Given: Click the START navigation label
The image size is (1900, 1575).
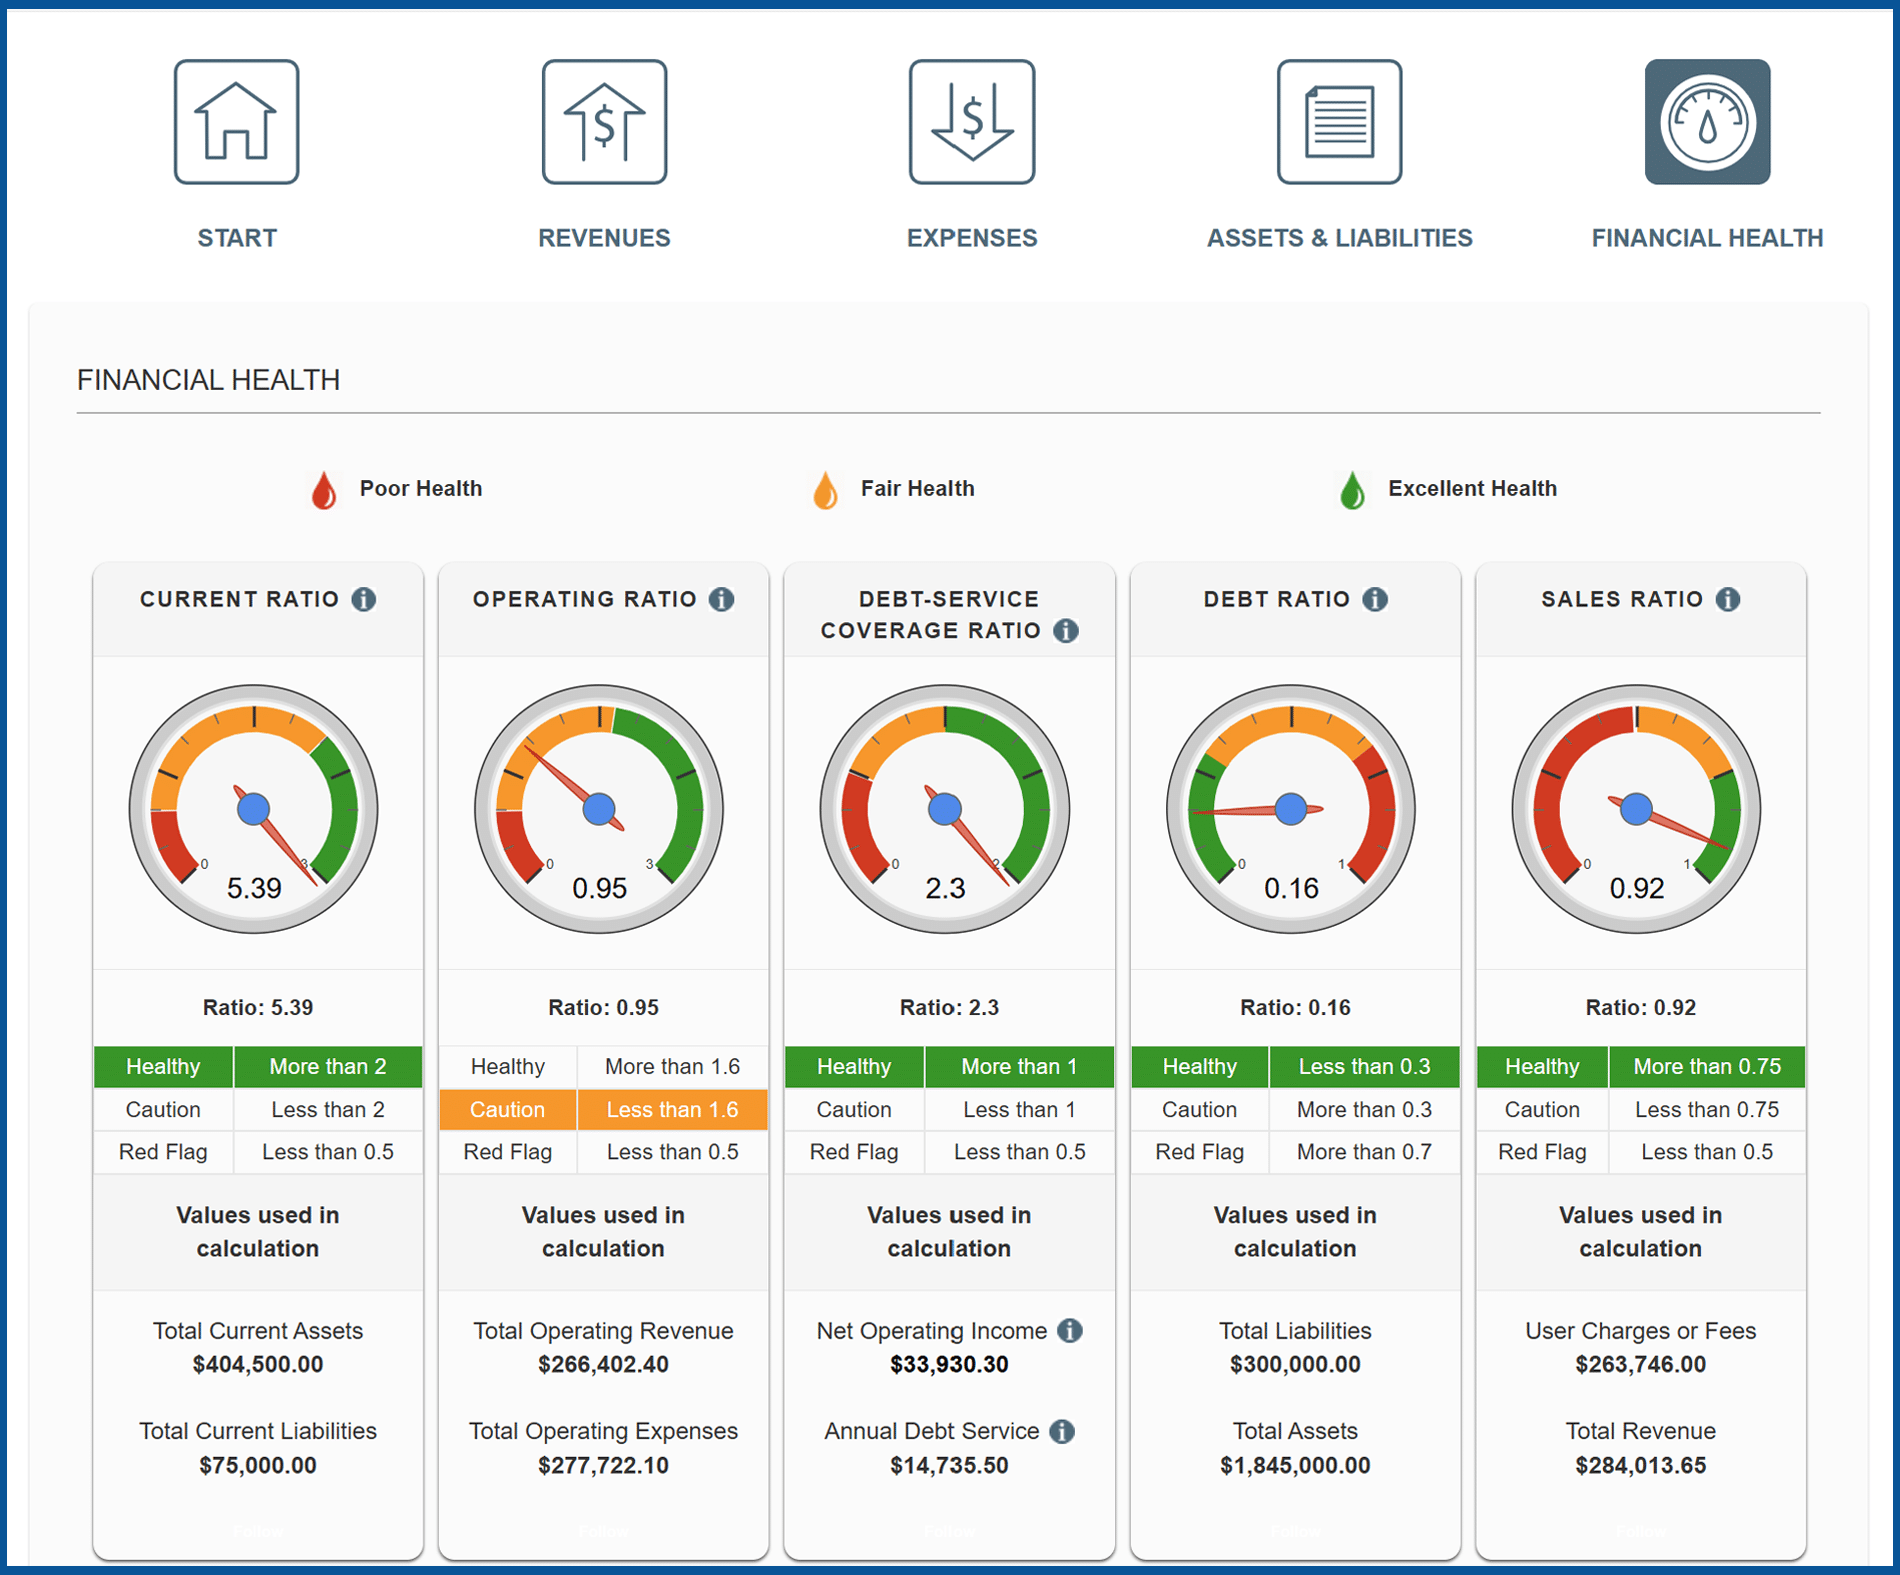Looking at the screenshot, I should tap(237, 238).
